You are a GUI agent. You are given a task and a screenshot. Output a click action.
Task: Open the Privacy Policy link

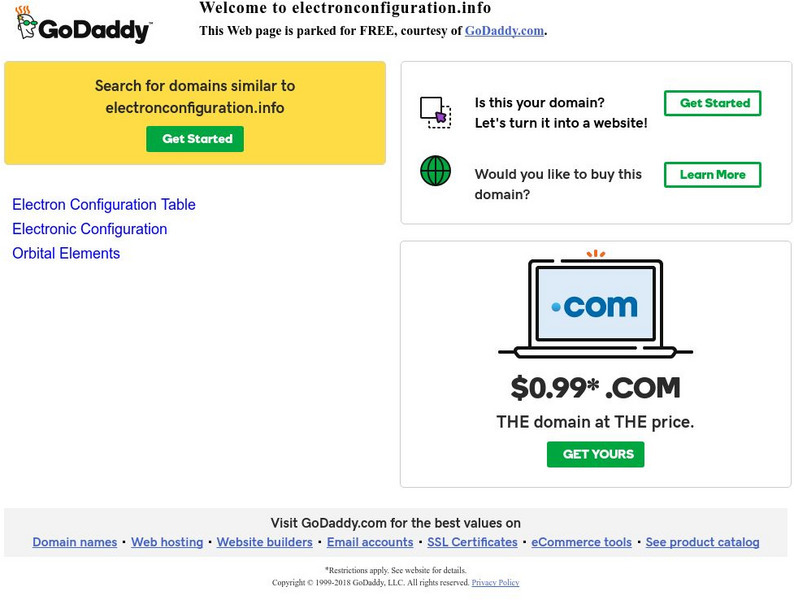tap(495, 583)
